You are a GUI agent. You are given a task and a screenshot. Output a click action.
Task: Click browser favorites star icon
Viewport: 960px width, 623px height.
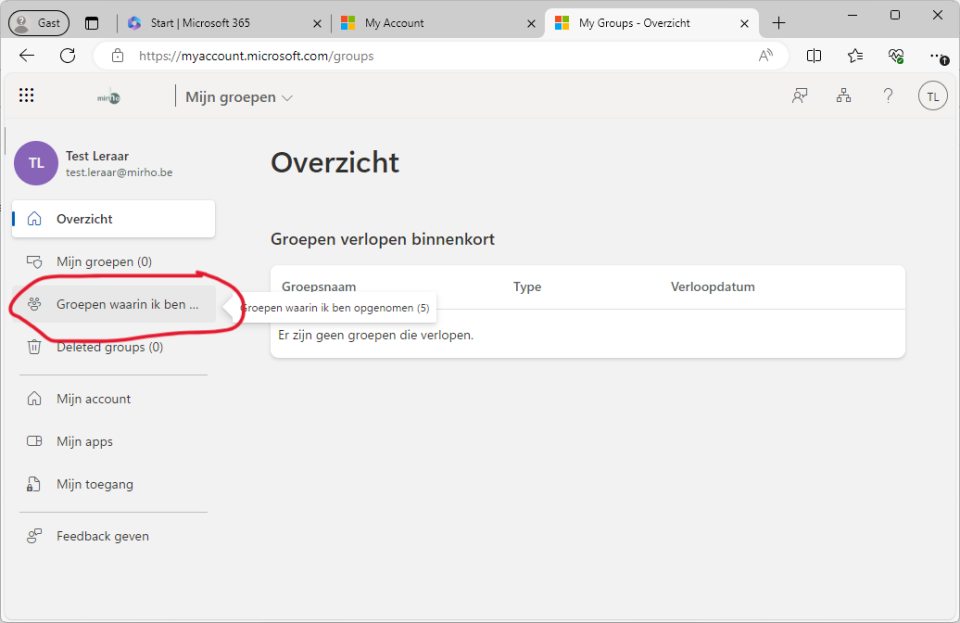[855, 56]
